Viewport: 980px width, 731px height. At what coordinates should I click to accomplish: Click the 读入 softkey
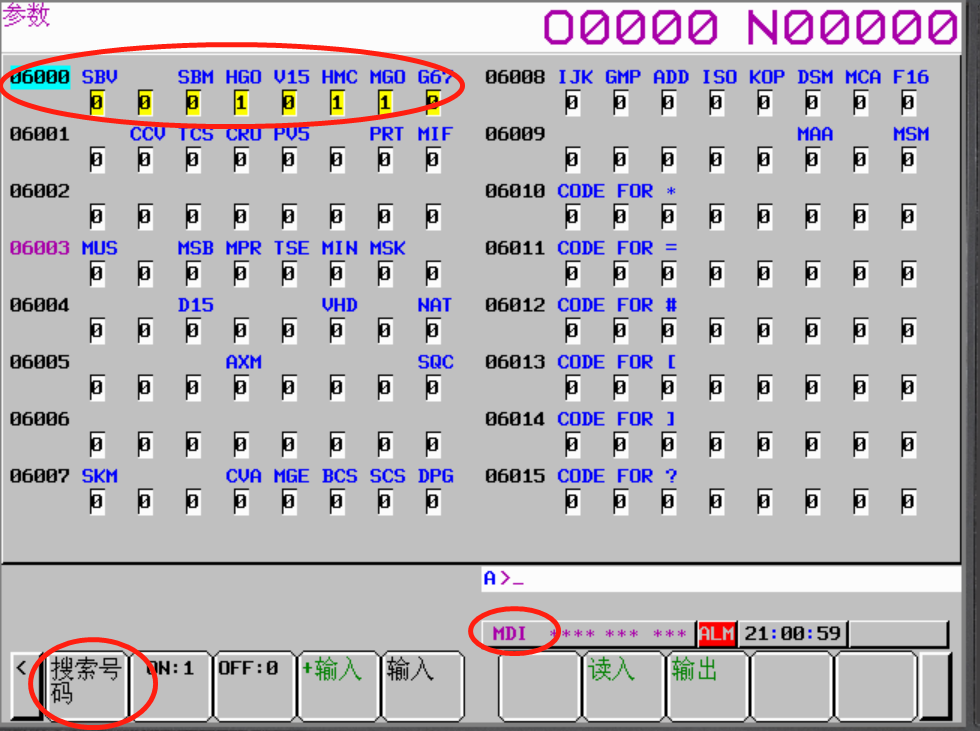click(x=624, y=684)
